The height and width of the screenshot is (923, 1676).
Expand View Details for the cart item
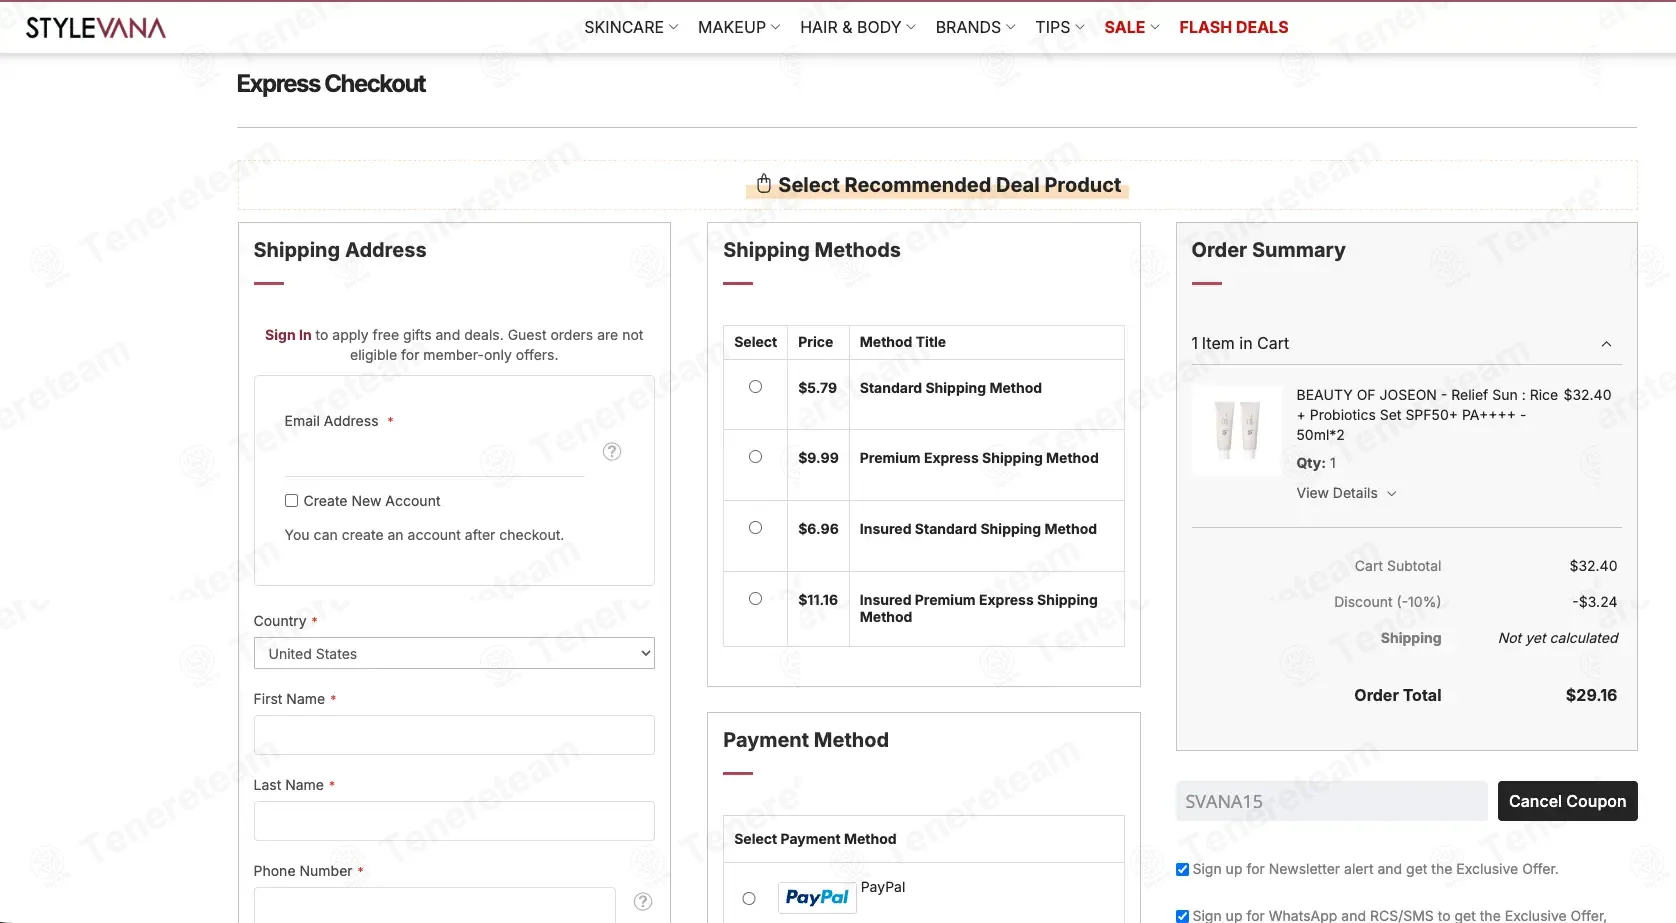click(1346, 493)
